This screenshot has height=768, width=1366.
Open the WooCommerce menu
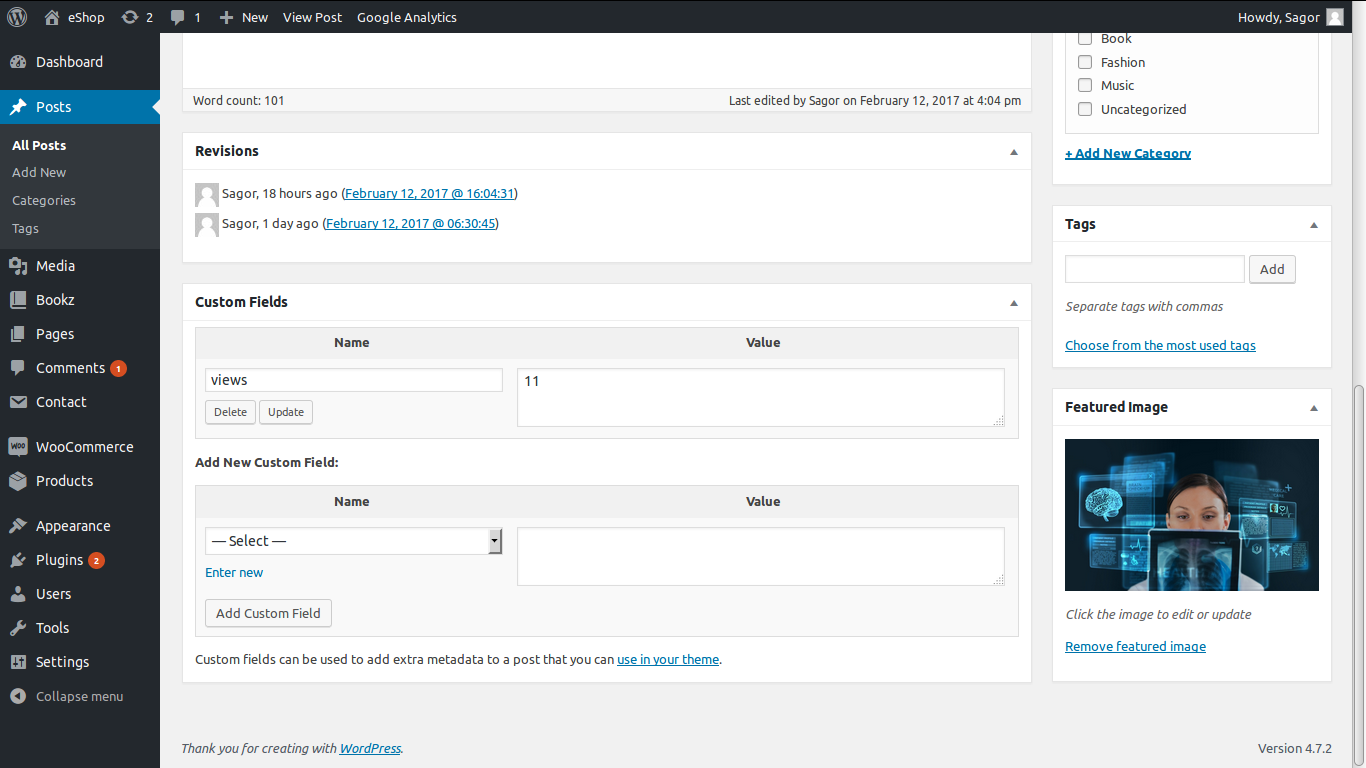click(84, 447)
